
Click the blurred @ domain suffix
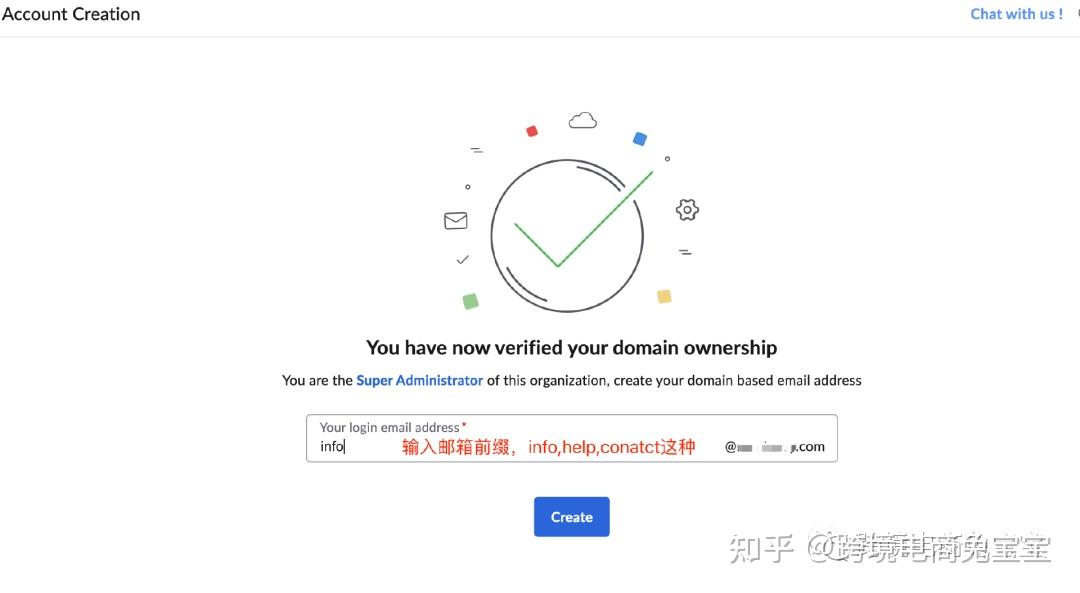775,447
